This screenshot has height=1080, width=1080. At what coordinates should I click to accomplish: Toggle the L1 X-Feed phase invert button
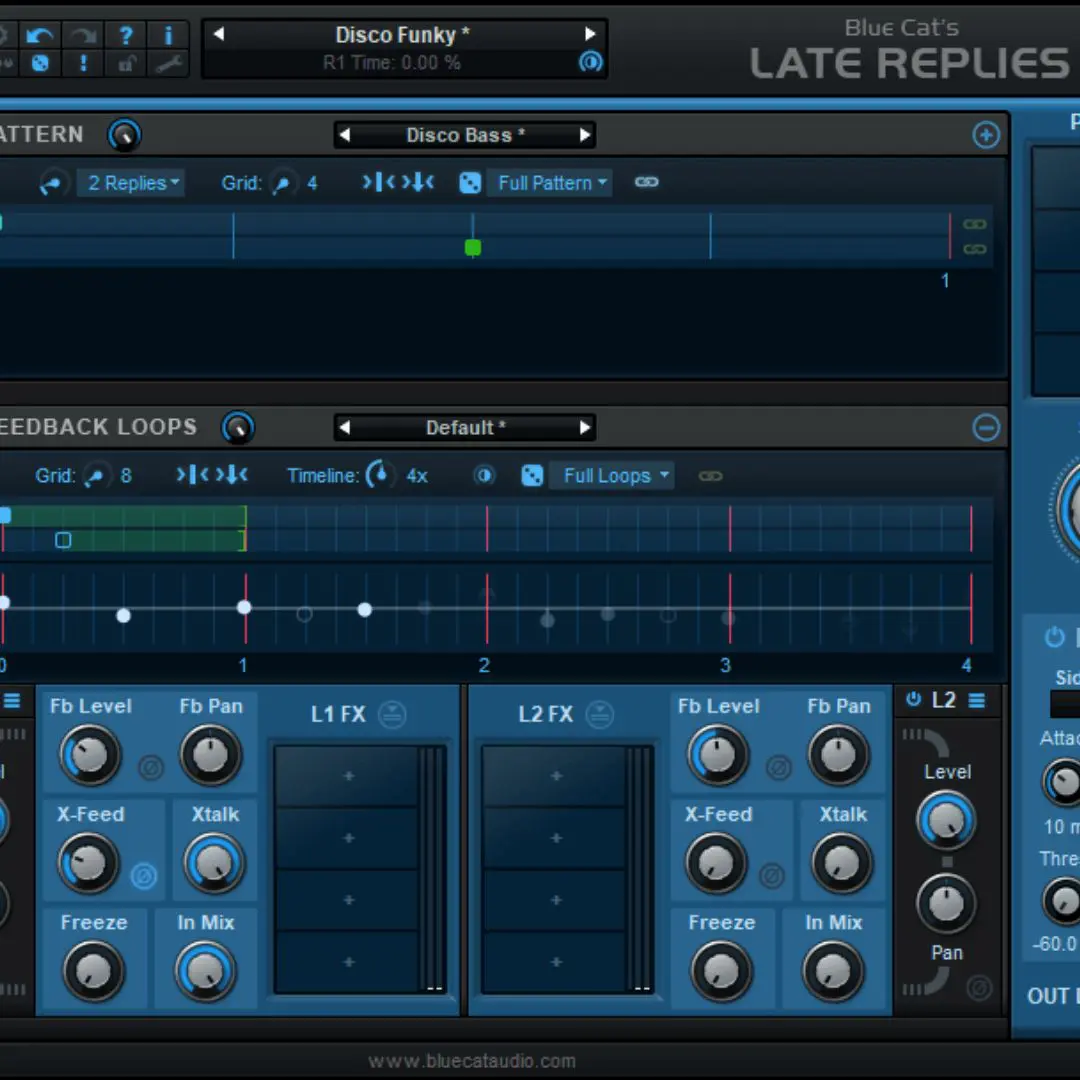pyautogui.click(x=144, y=876)
